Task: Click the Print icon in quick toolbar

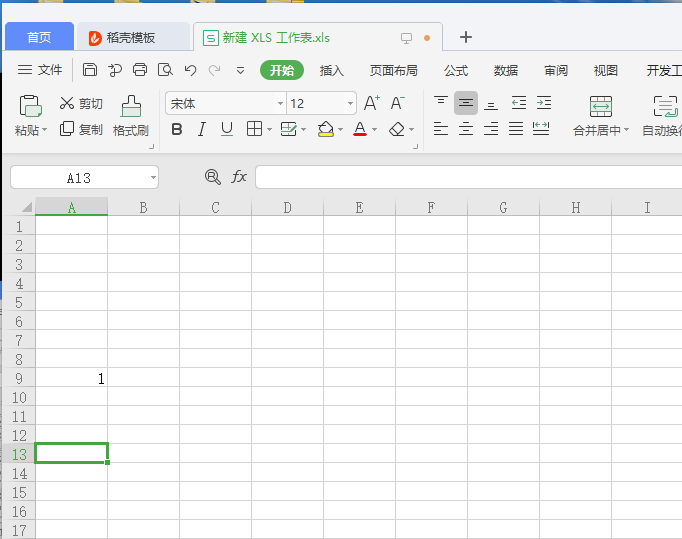Action: 140,70
